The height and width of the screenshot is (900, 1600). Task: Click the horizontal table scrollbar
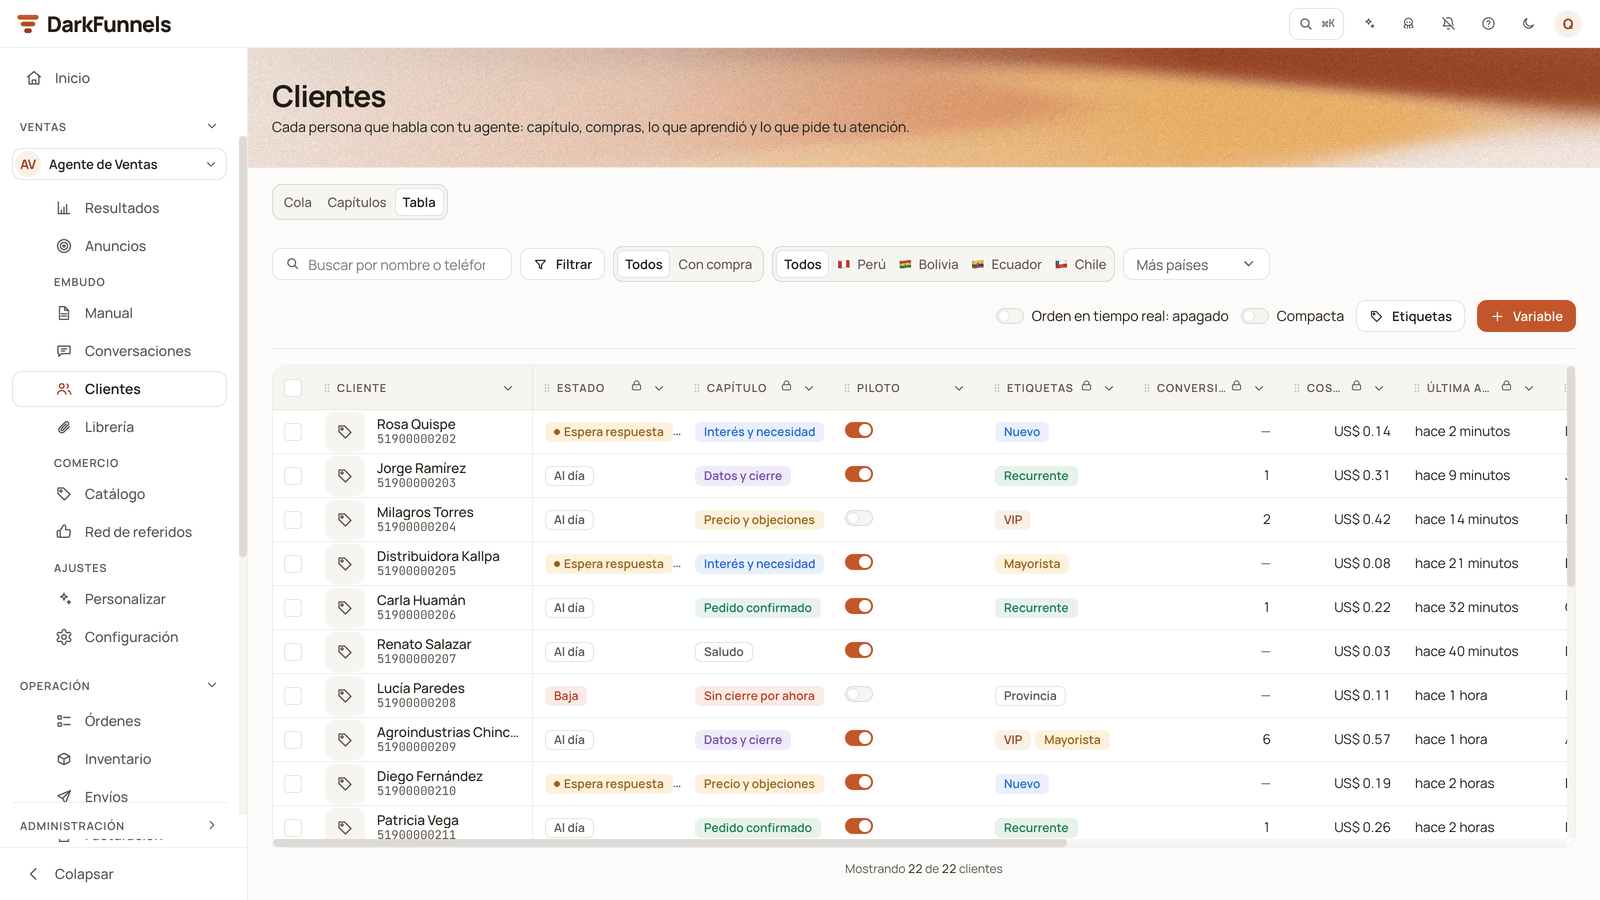tap(670, 843)
